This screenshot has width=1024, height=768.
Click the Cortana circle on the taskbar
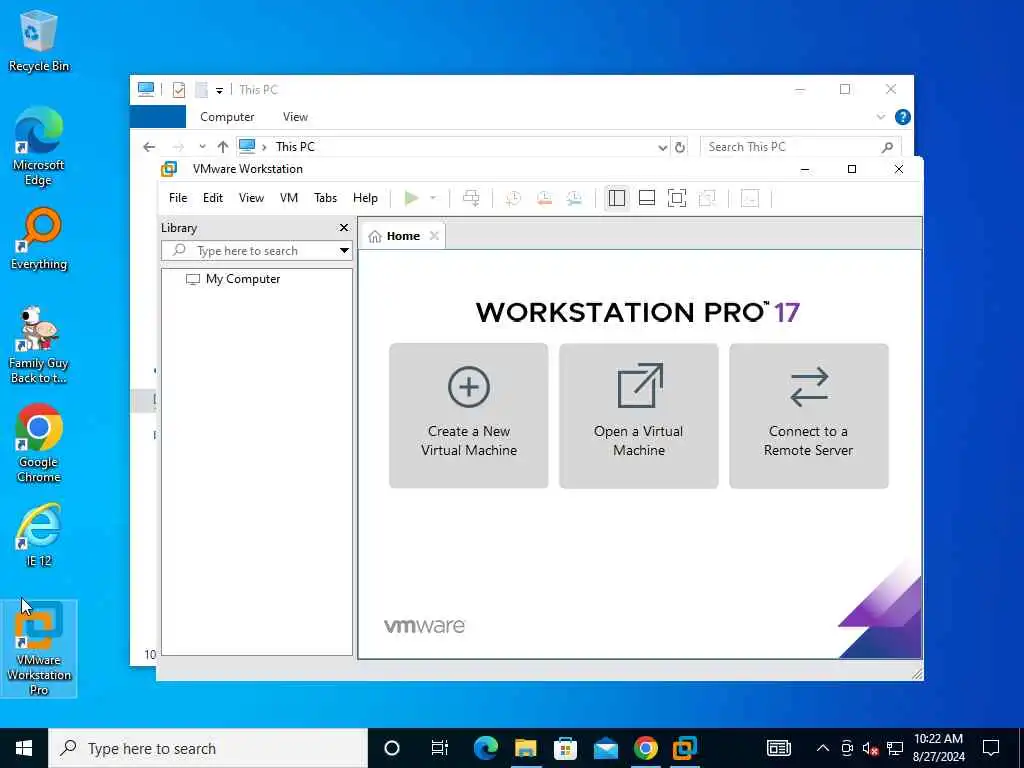click(392, 748)
